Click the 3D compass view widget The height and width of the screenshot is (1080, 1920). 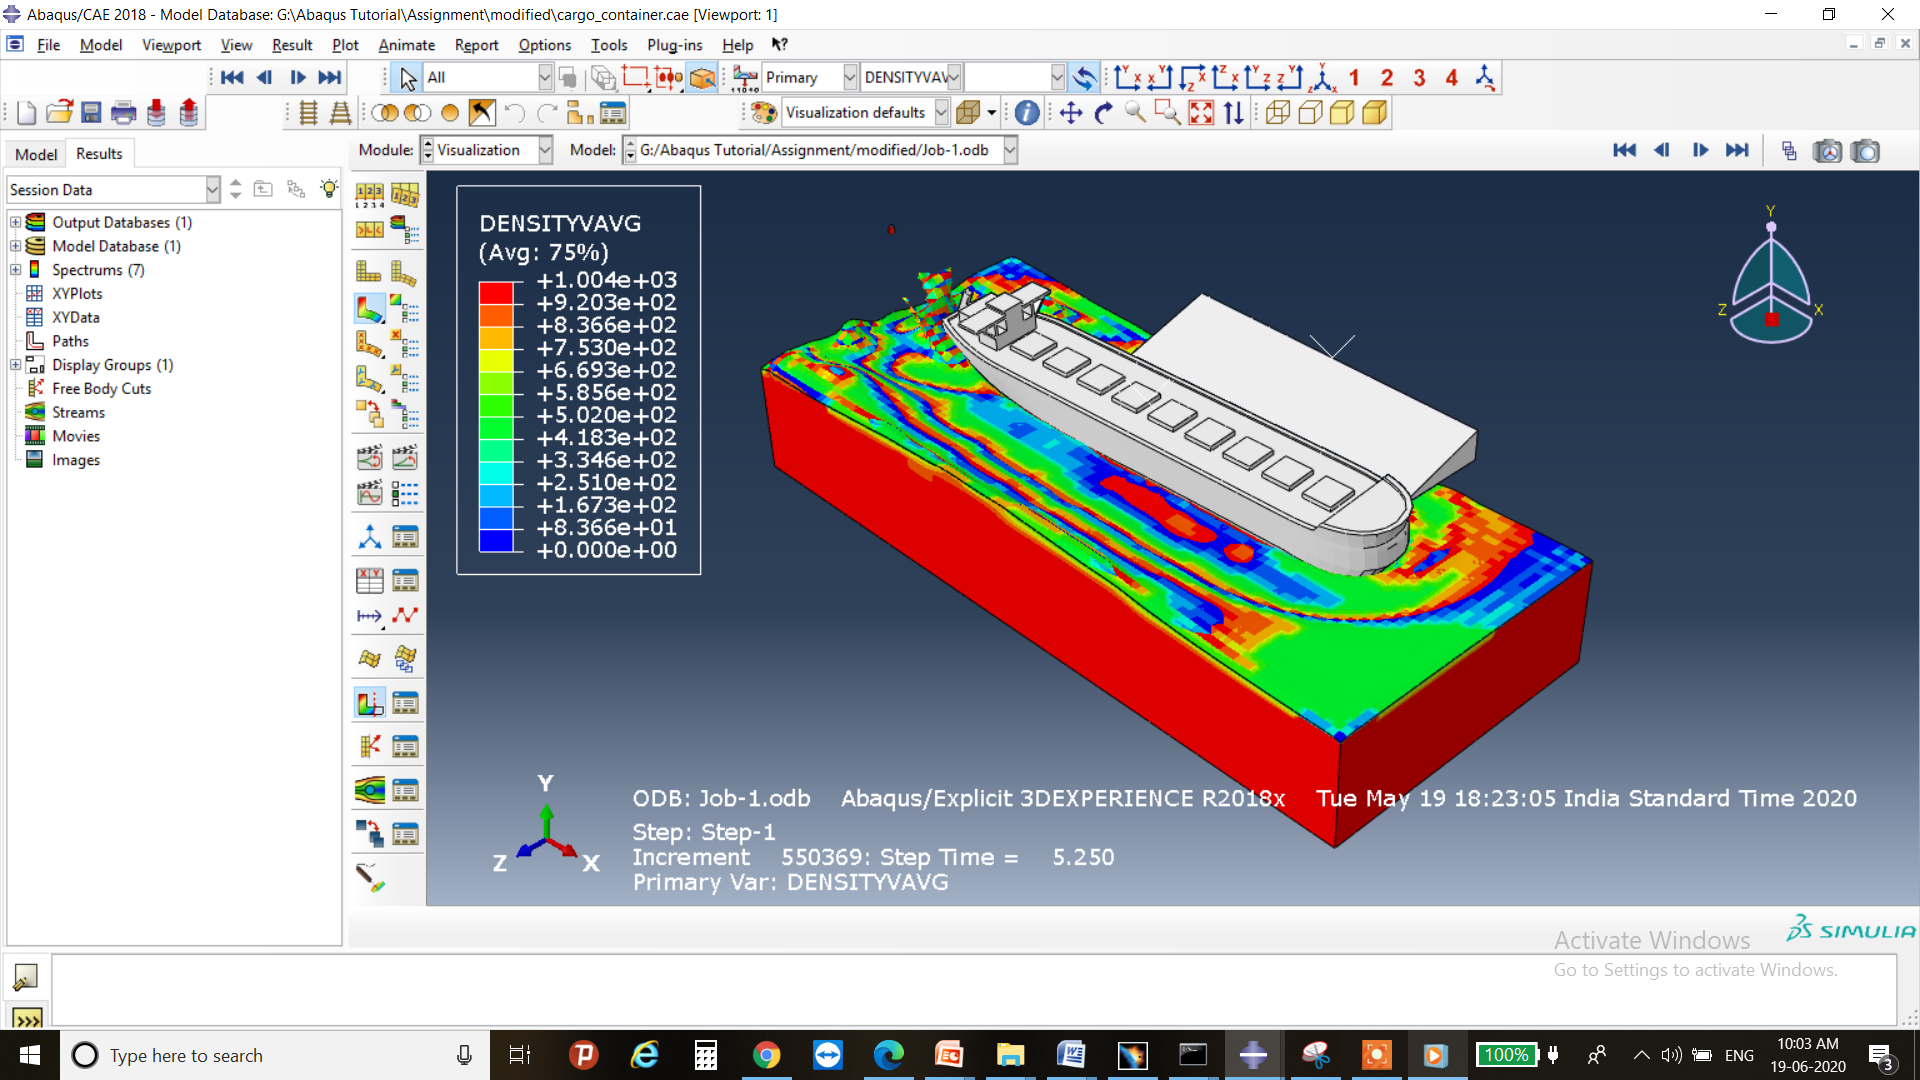coord(1771,277)
